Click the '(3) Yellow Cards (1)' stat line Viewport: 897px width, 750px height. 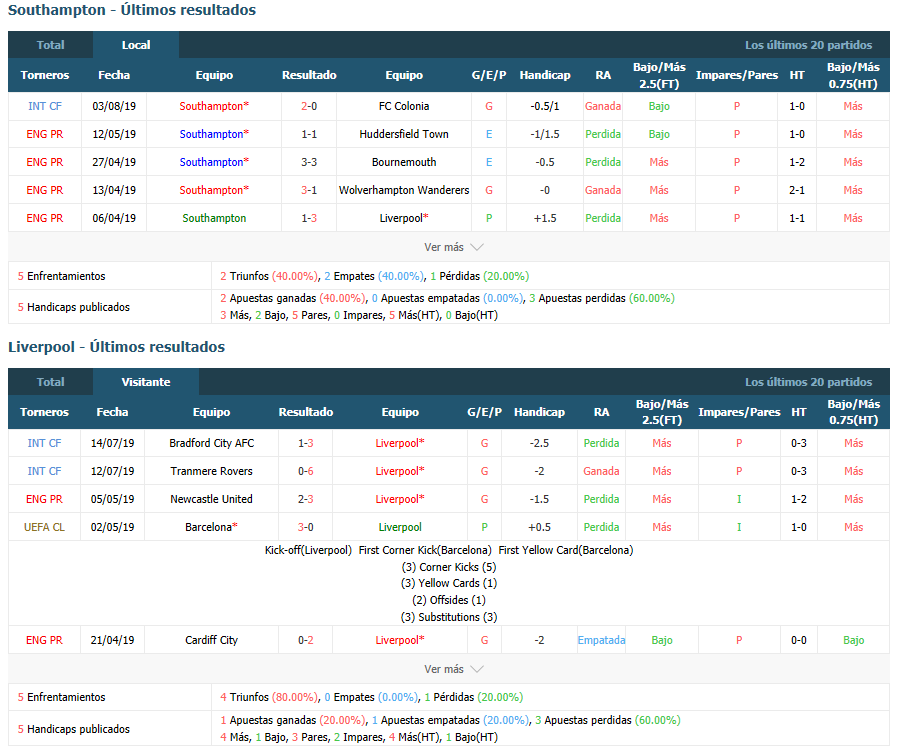point(449,583)
